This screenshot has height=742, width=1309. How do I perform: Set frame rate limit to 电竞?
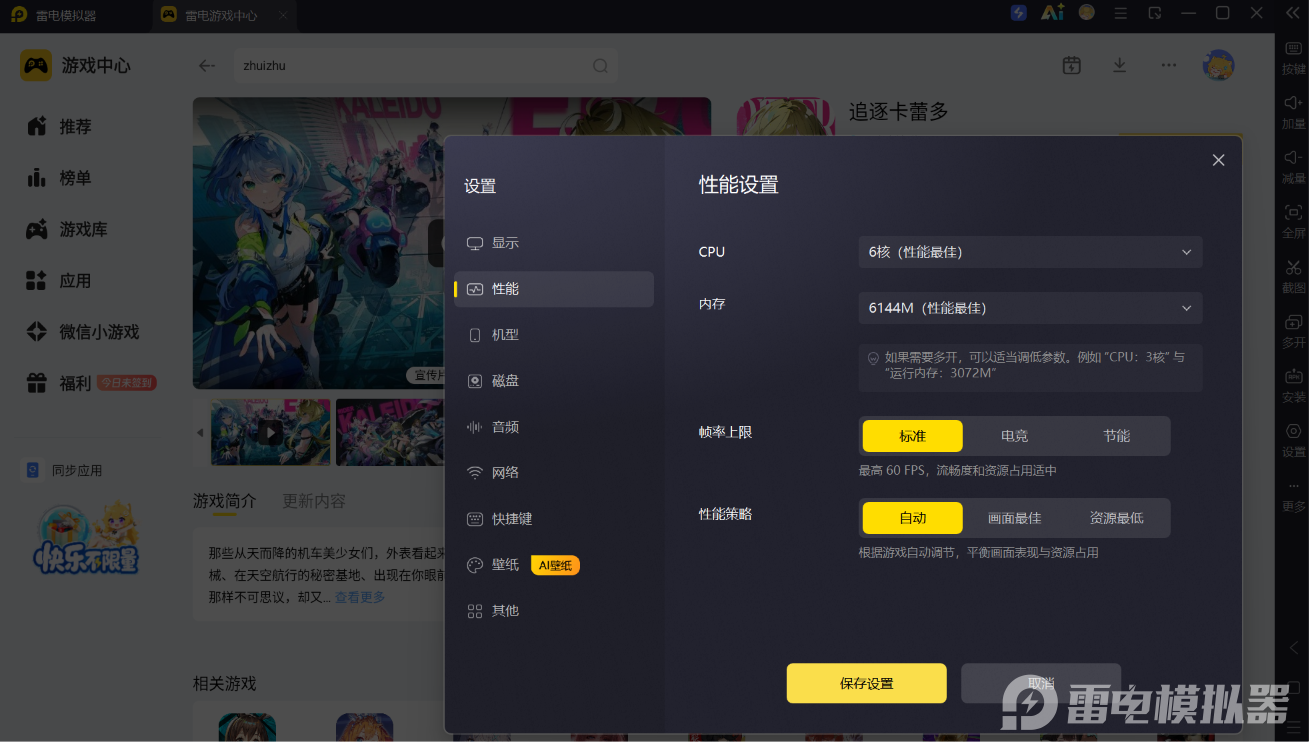coord(1015,436)
